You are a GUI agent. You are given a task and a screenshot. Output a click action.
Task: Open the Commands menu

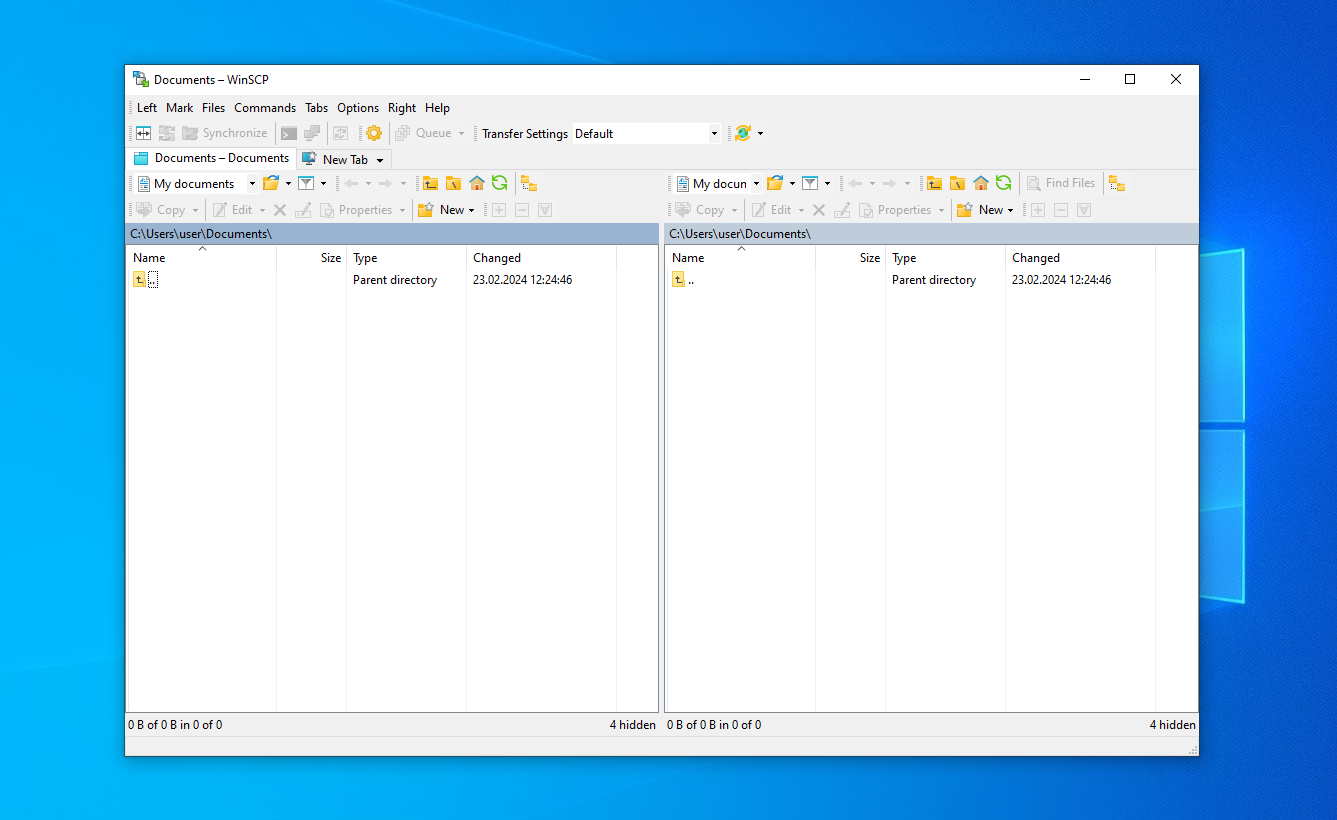264,107
